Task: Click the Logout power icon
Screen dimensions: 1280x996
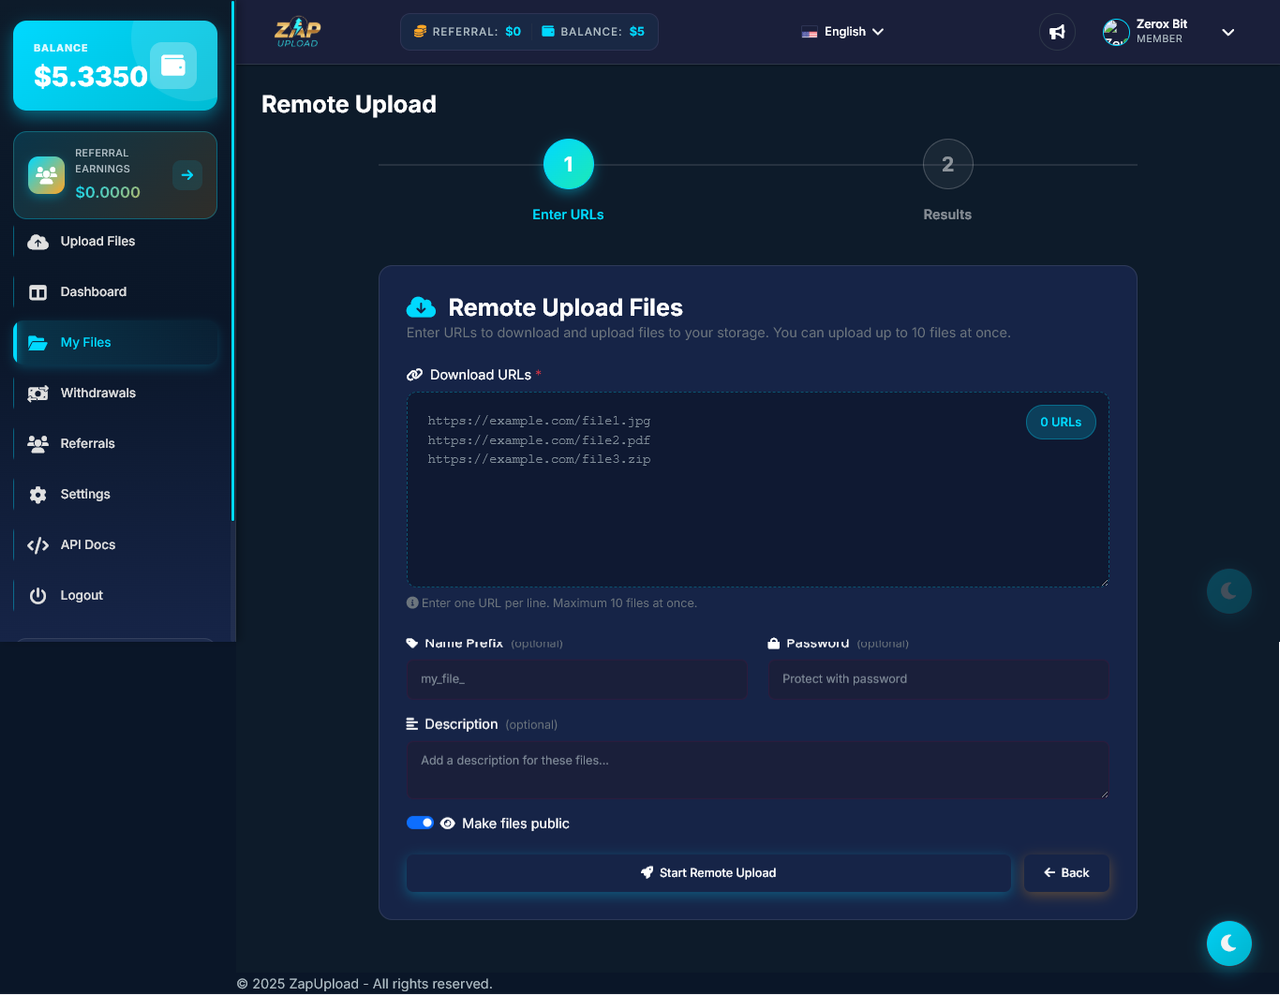Action: click(38, 596)
